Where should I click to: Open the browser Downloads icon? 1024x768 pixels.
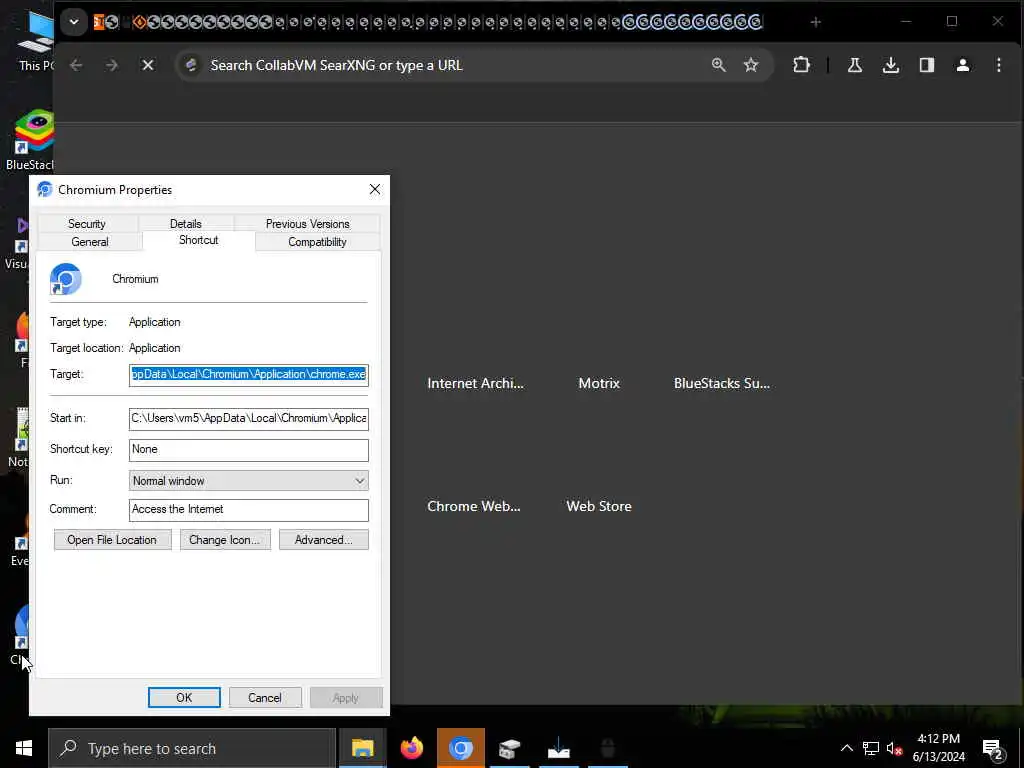coord(891,65)
